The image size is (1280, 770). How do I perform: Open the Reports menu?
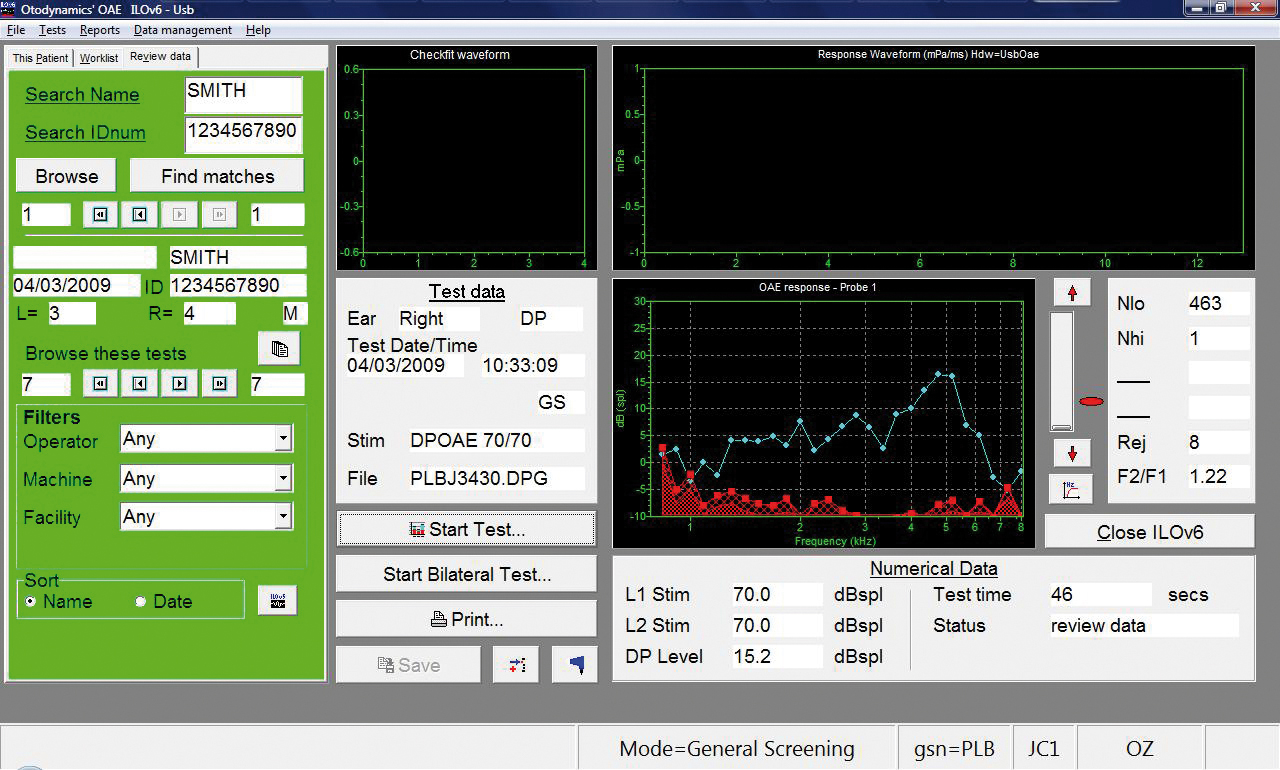(x=99, y=30)
